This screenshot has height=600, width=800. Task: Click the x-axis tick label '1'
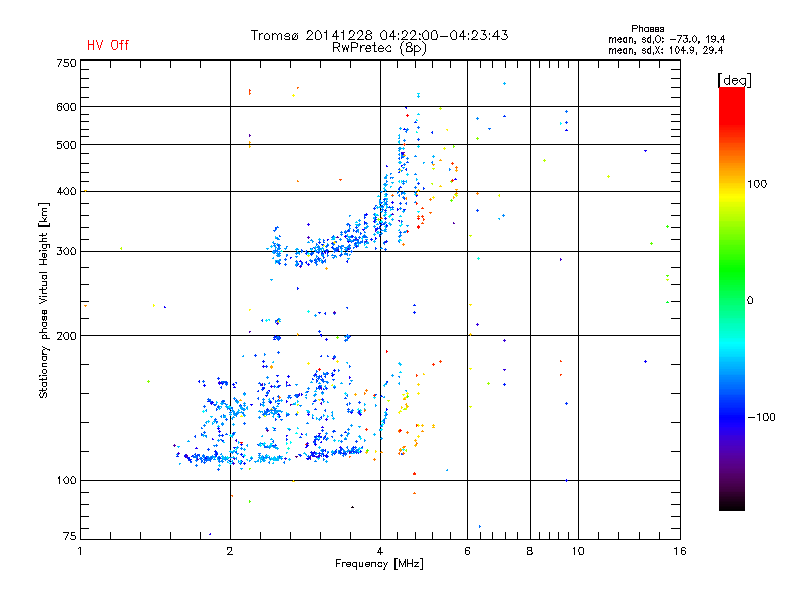pyautogui.click(x=80, y=551)
